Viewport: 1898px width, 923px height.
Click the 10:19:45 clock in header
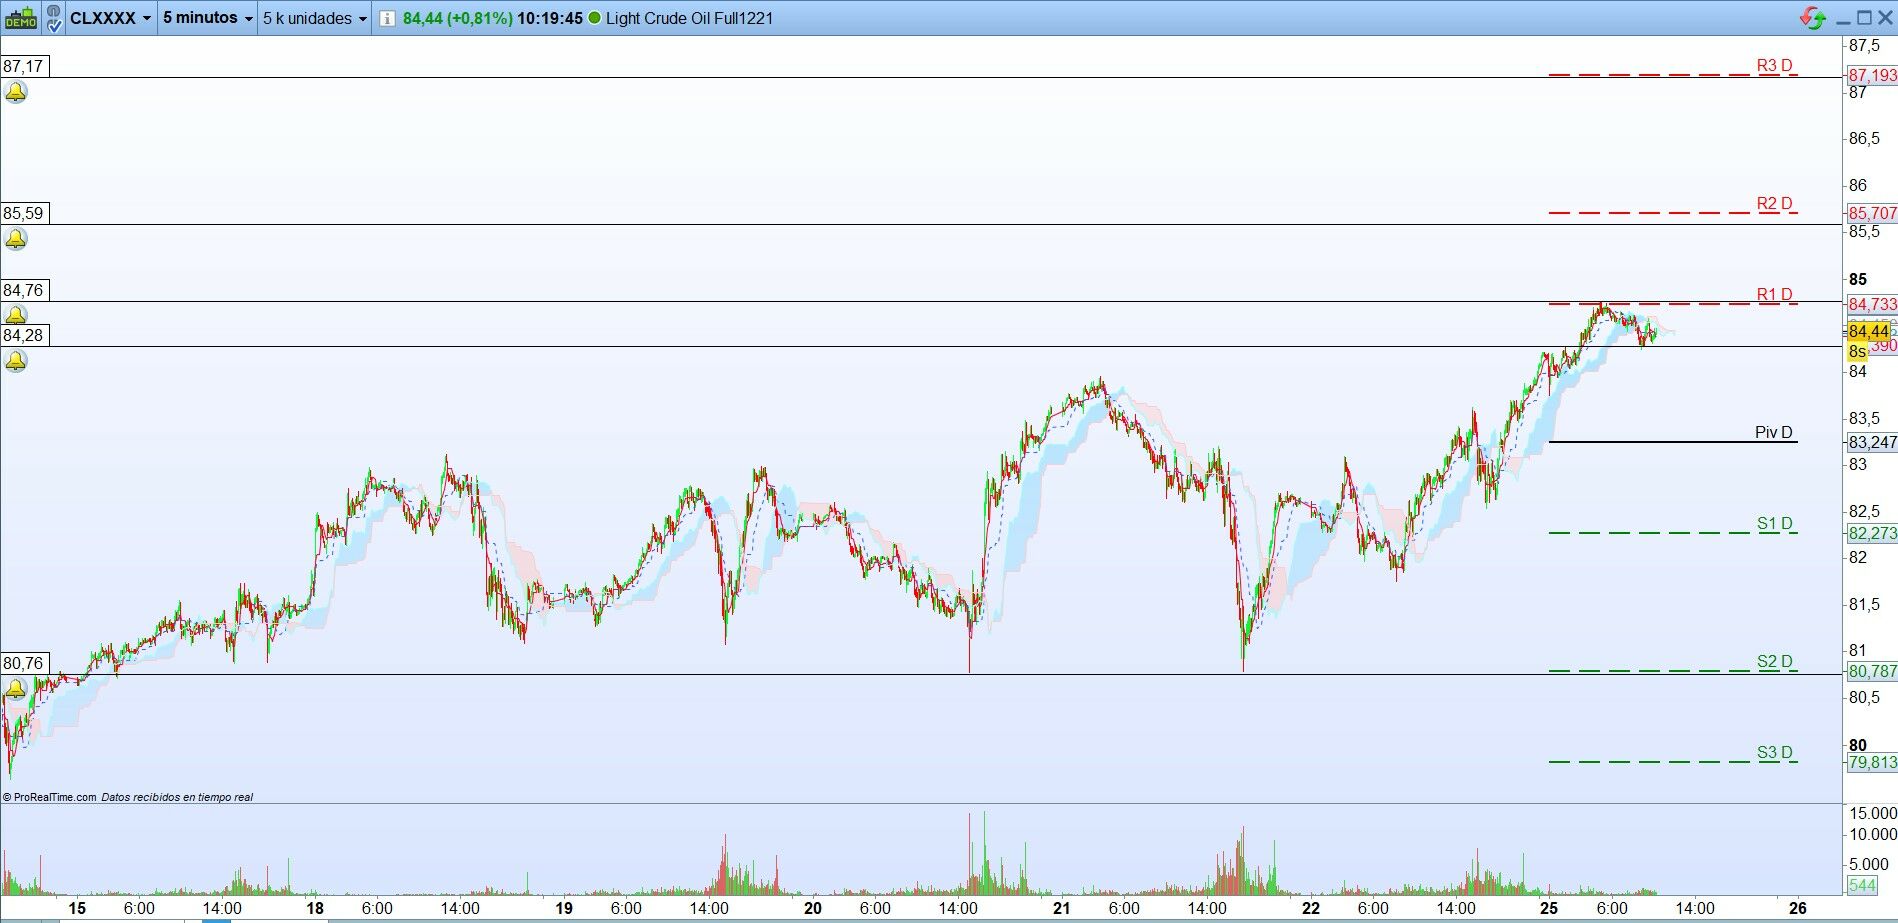coord(550,18)
